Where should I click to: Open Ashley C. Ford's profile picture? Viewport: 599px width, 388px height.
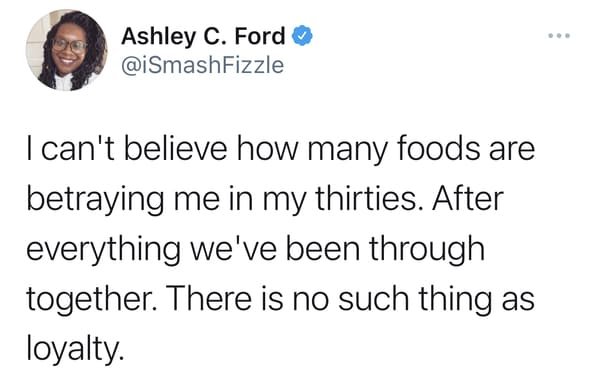(x=66, y=50)
